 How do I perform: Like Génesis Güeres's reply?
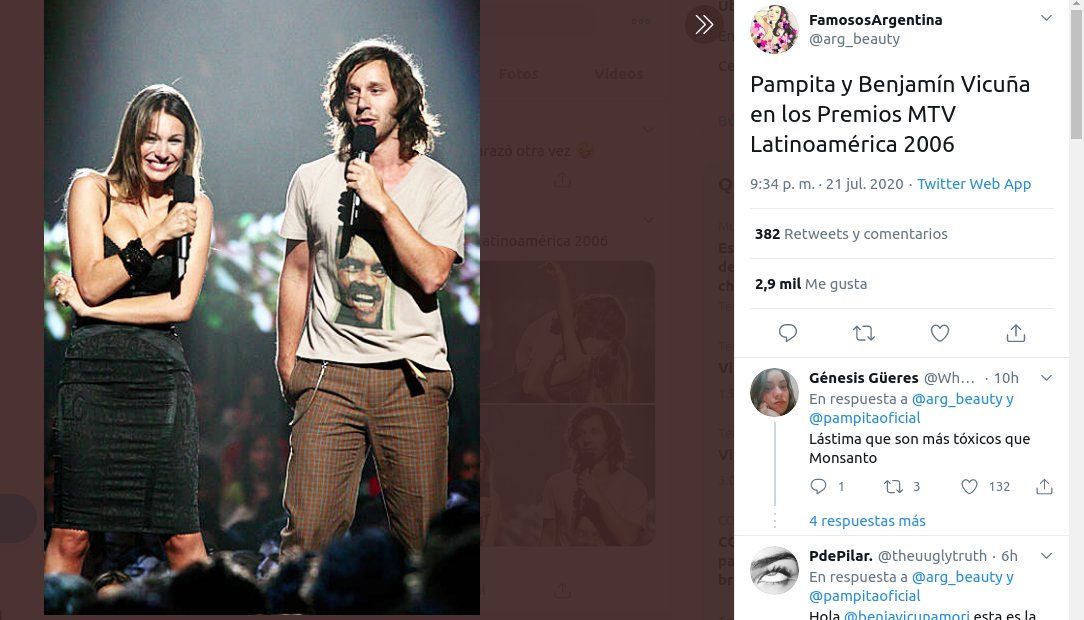pos(968,486)
